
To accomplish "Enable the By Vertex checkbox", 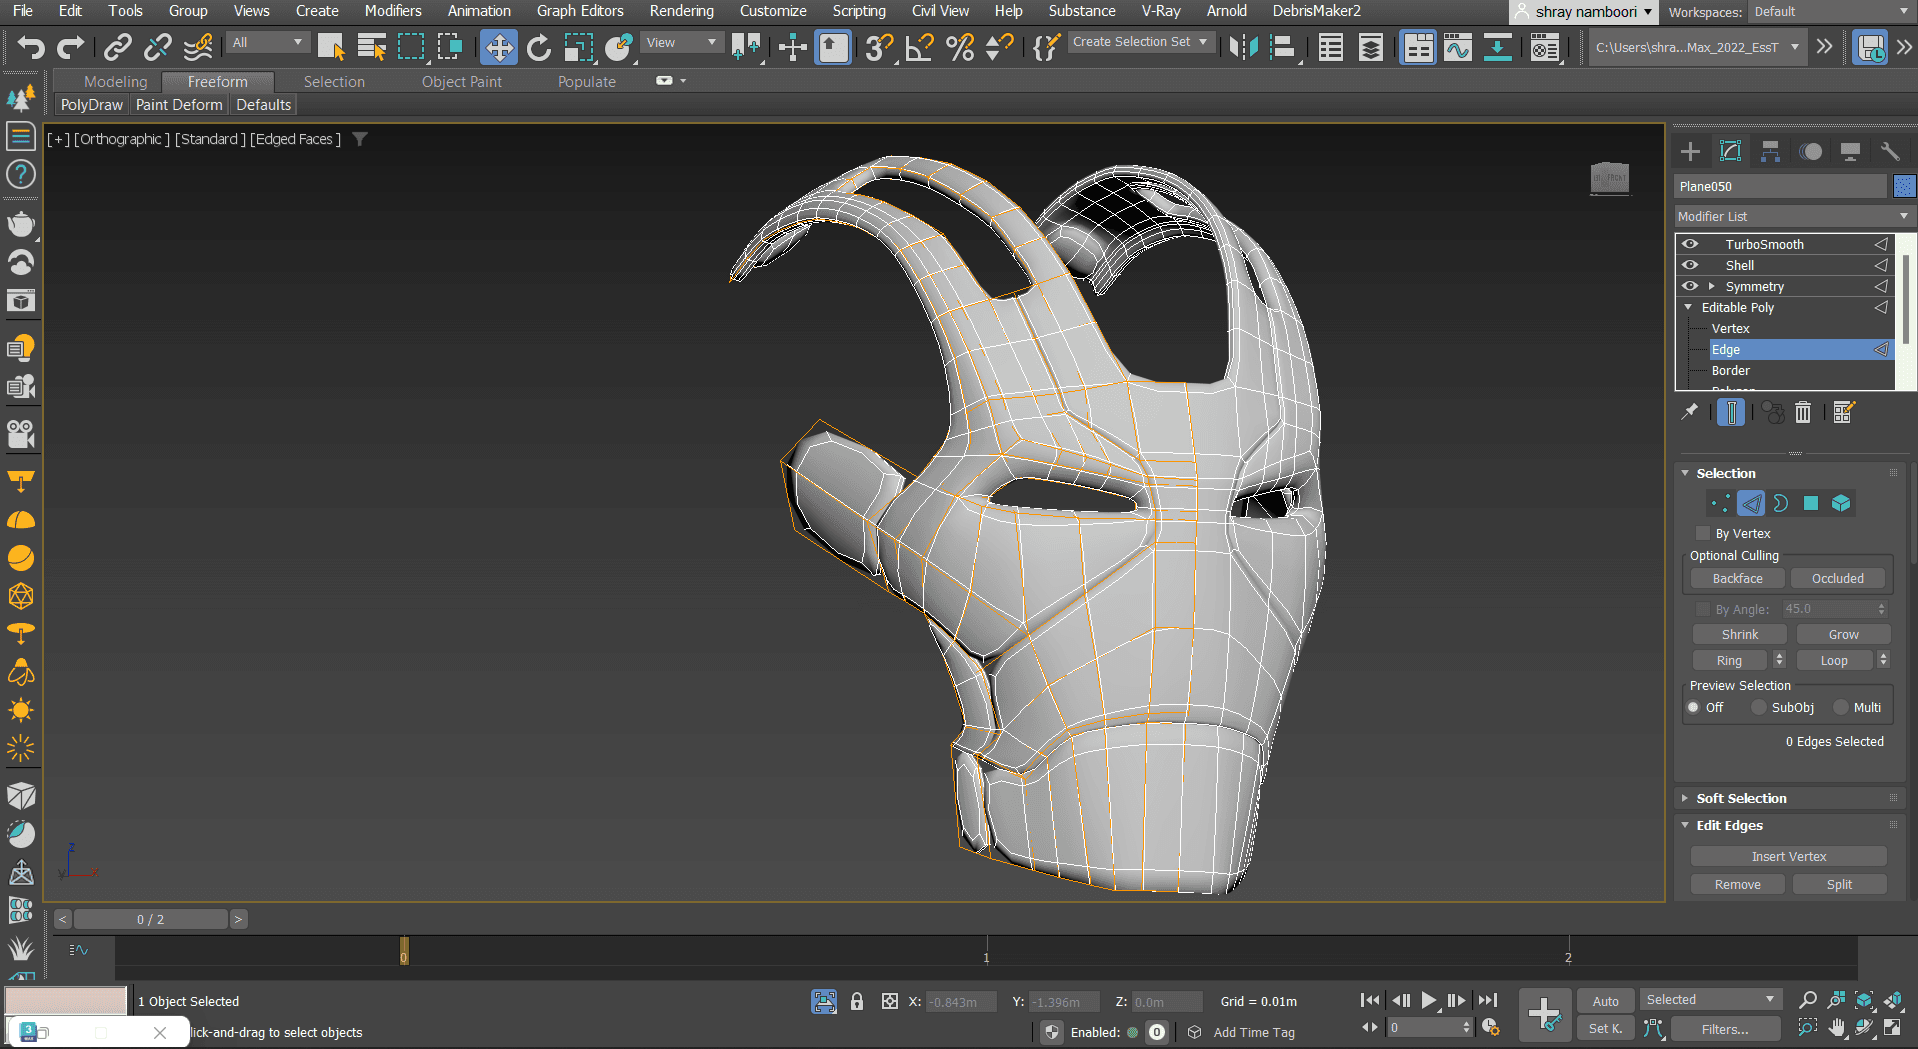I will (1703, 533).
